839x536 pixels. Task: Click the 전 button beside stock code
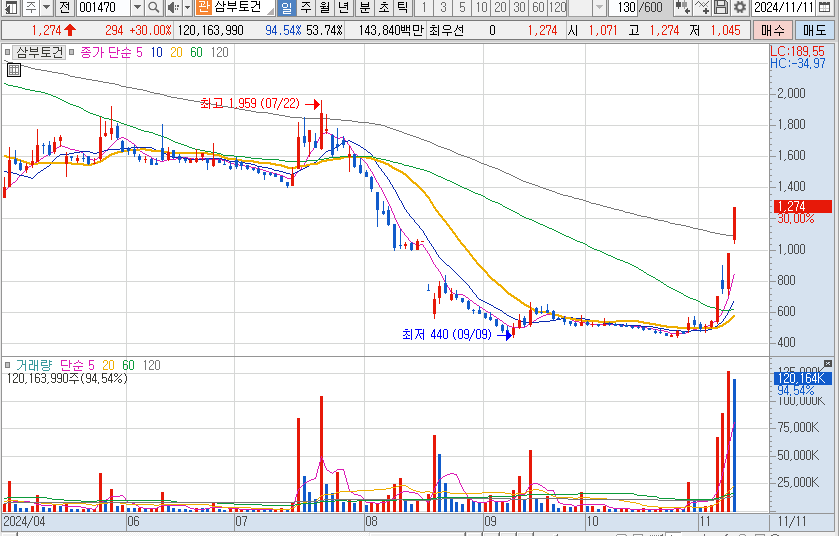65,7
